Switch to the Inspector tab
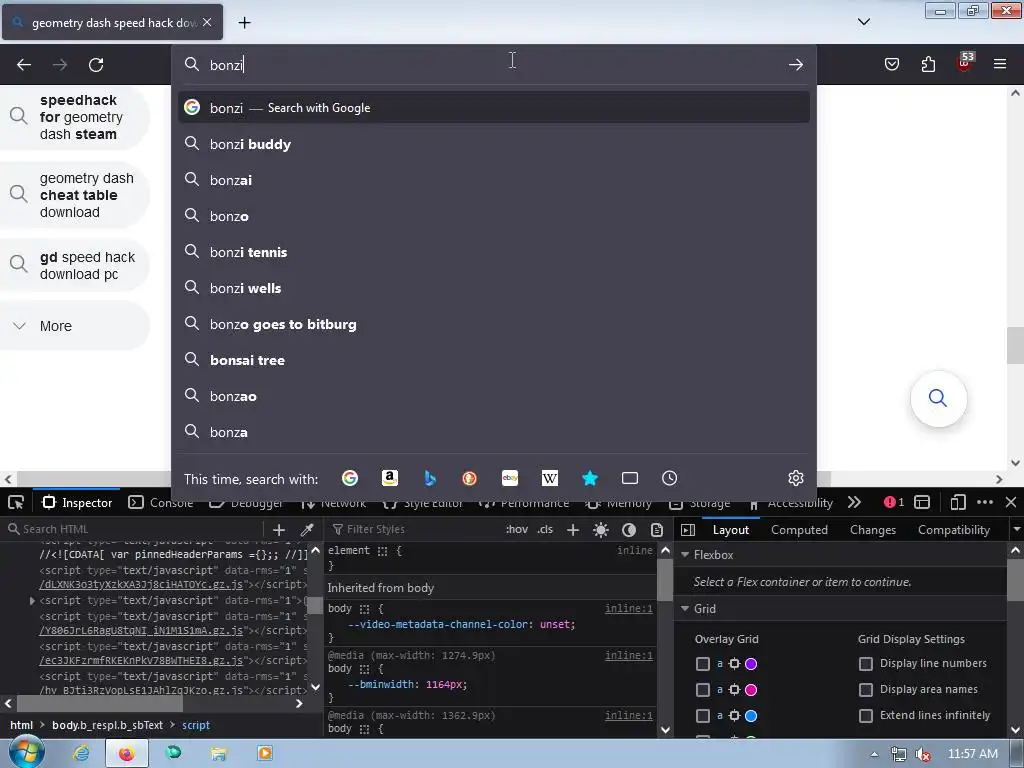This screenshot has height=768, width=1024. (x=78, y=502)
